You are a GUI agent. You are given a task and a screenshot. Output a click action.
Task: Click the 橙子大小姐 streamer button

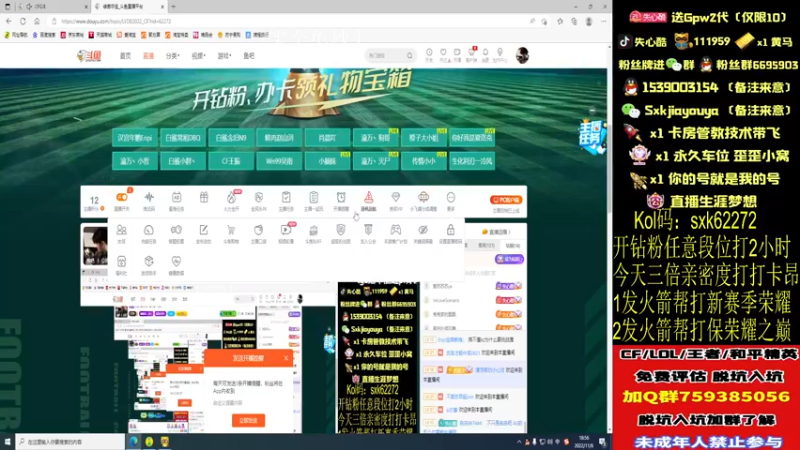coord(423,138)
